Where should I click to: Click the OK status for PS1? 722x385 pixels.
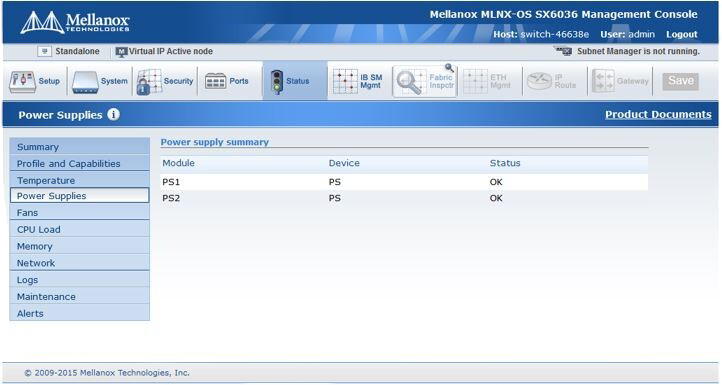click(x=496, y=182)
